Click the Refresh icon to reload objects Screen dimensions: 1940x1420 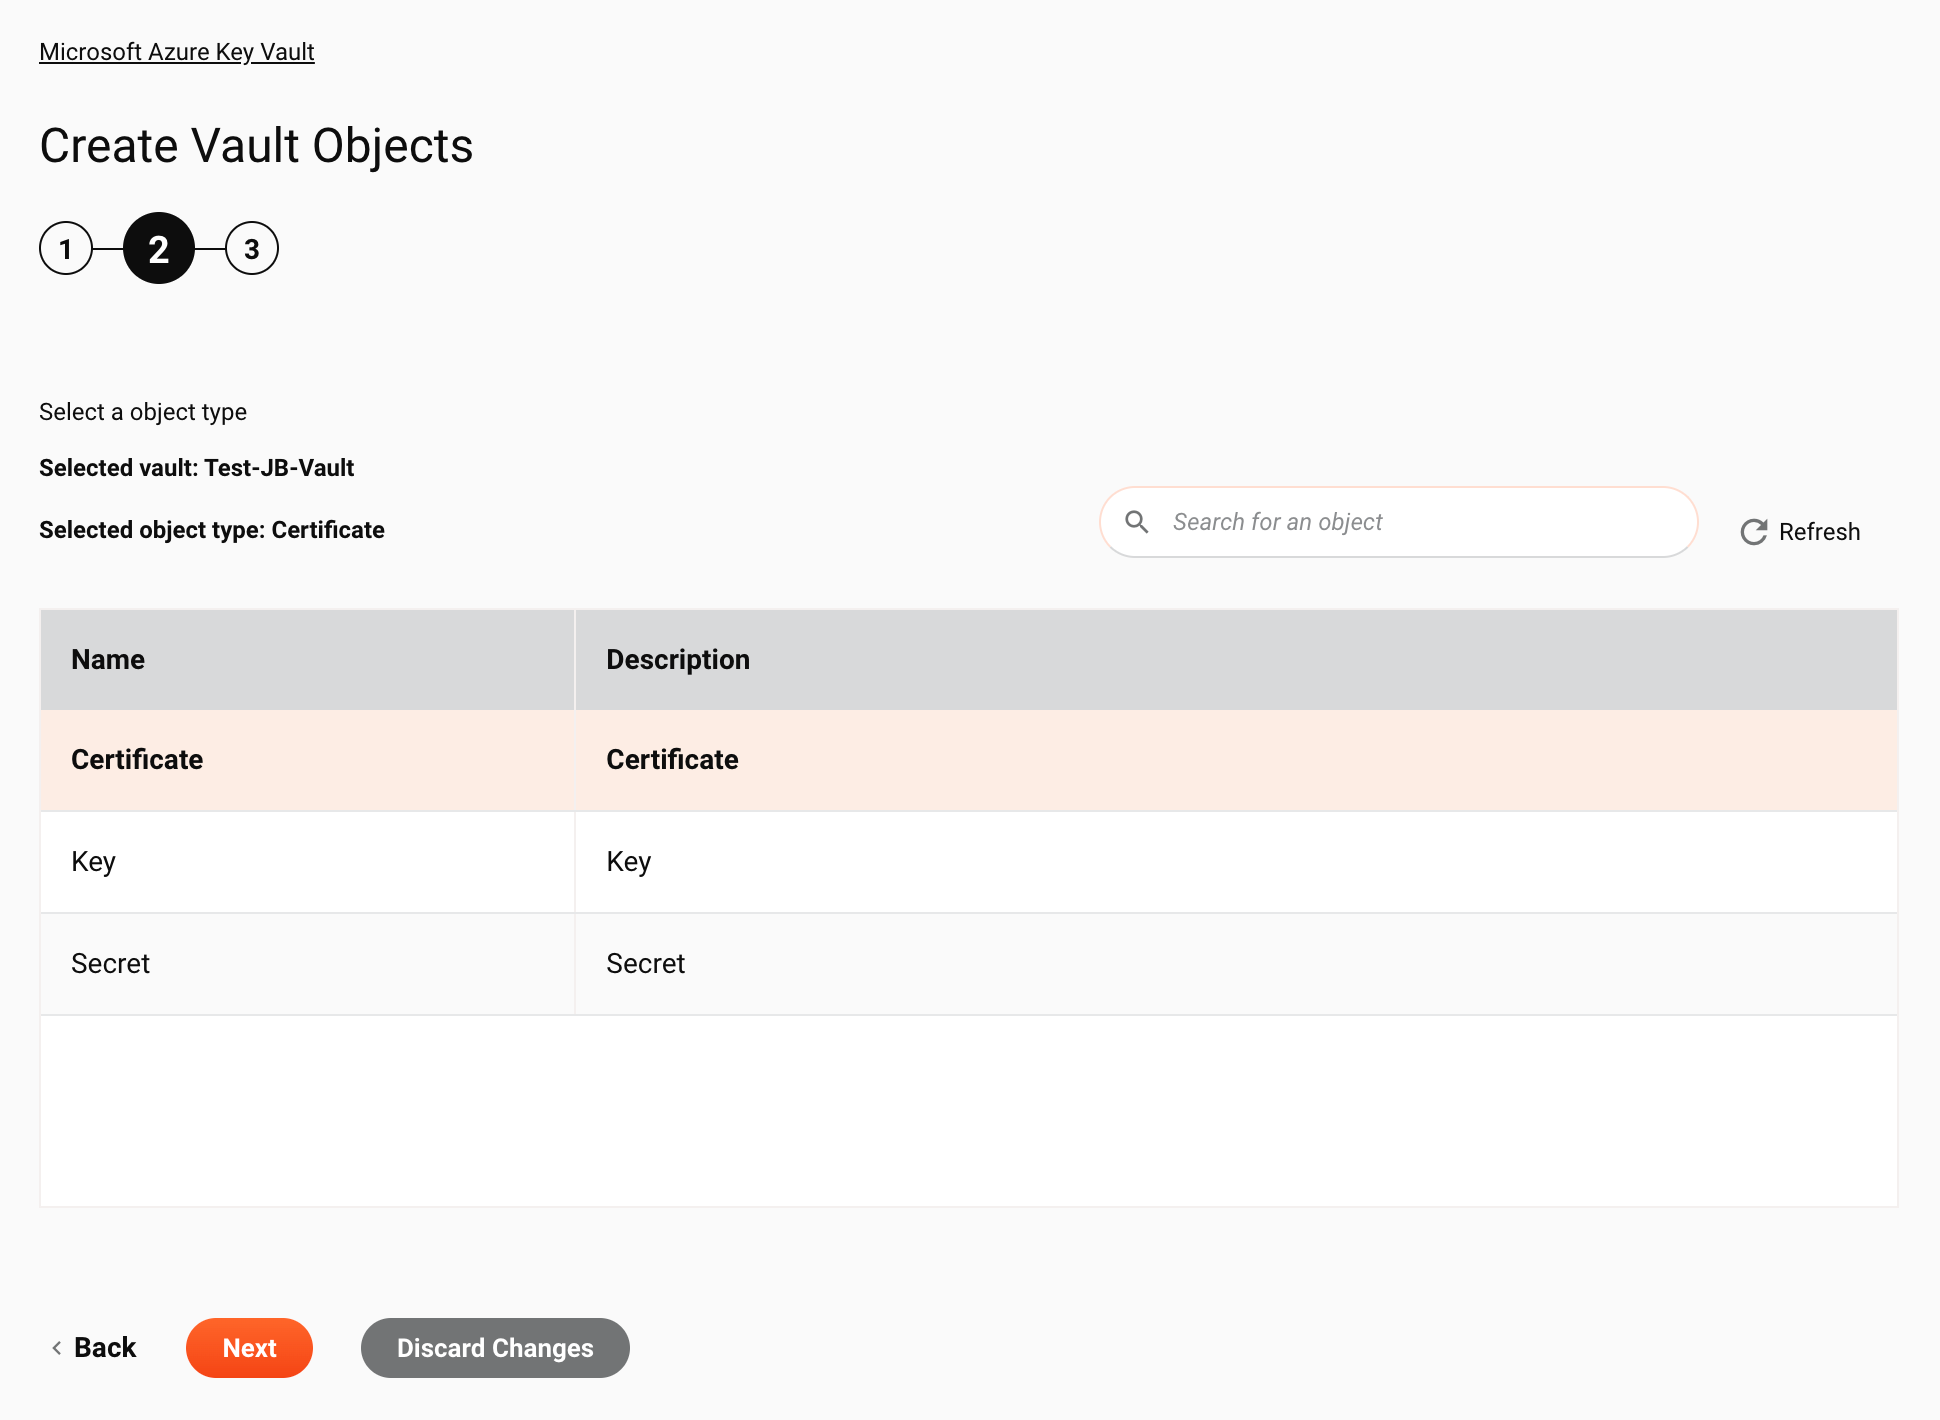[1752, 530]
